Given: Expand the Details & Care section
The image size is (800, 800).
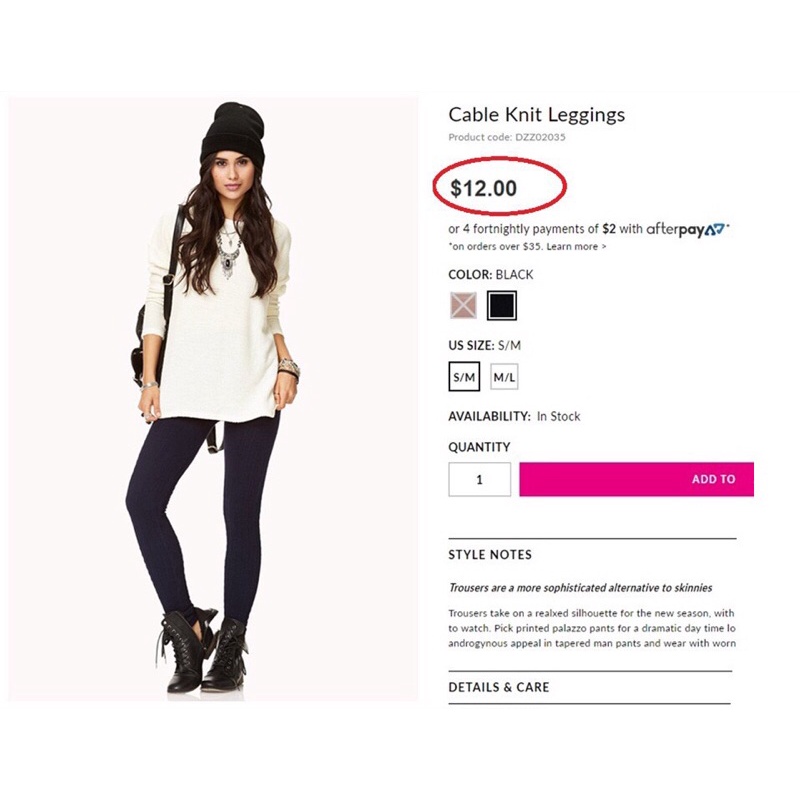Looking at the screenshot, I should pos(498,687).
